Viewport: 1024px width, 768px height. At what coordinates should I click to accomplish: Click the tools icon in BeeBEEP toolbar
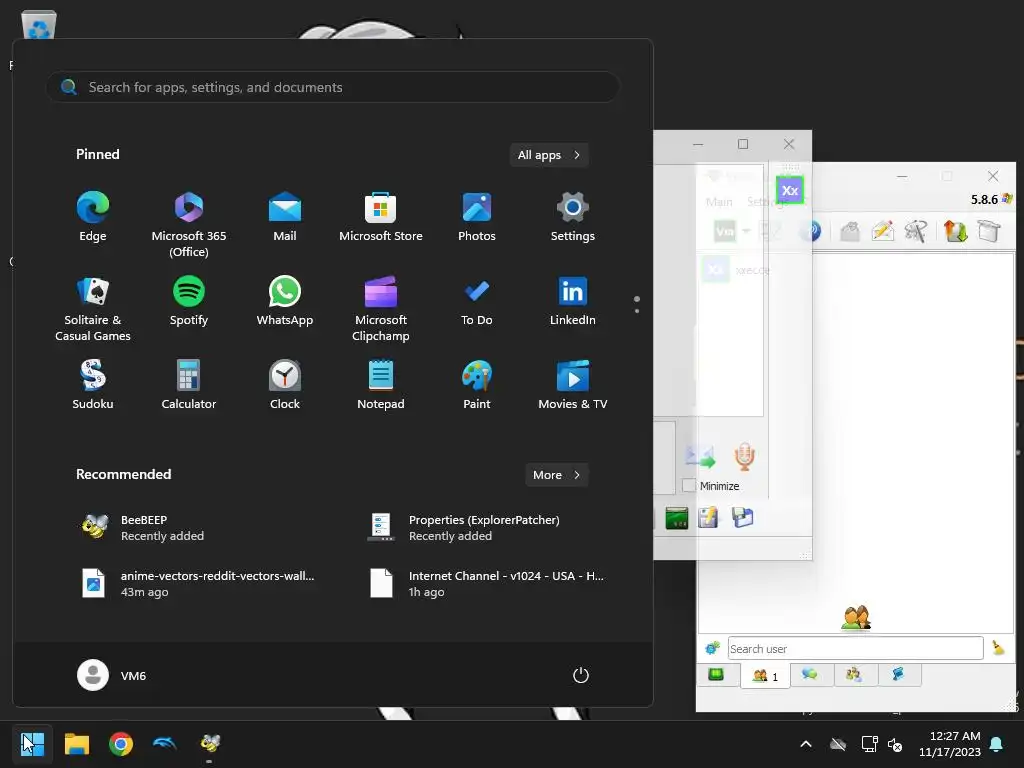click(x=916, y=231)
